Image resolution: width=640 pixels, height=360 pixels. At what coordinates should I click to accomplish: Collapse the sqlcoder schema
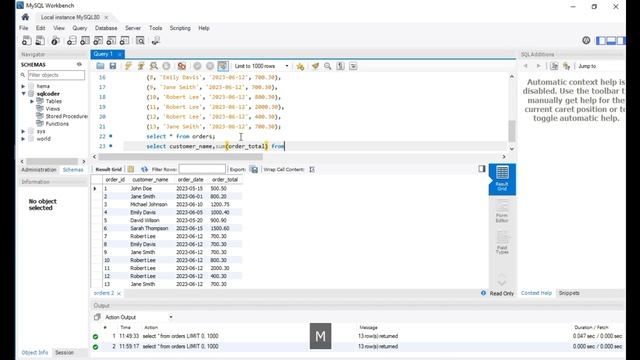pyautogui.click(x=23, y=94)
